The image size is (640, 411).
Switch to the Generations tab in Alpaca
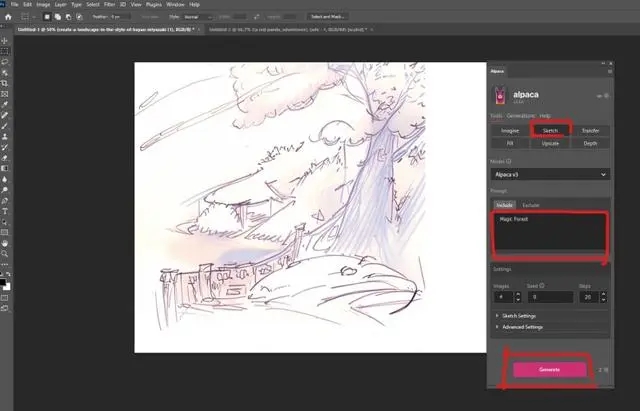tap(520, 116)
